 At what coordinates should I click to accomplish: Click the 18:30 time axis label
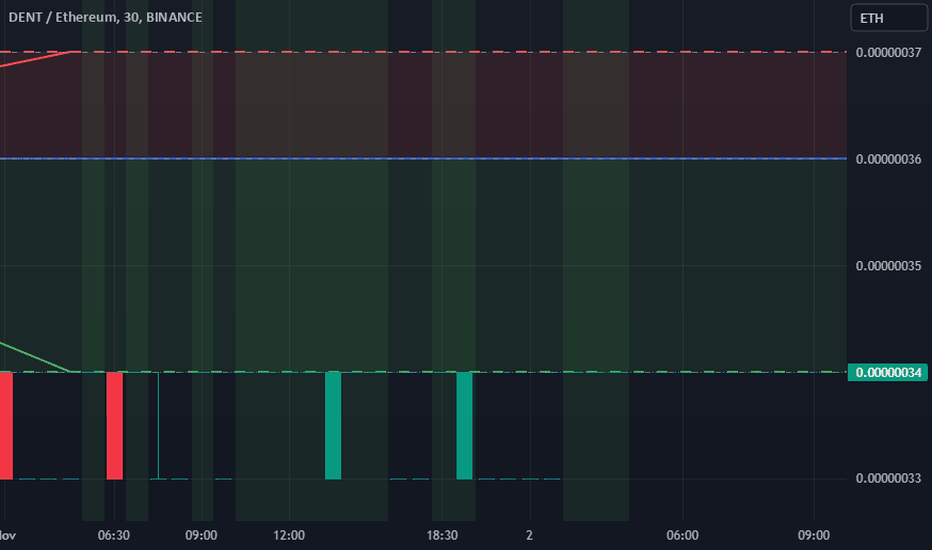442,535
